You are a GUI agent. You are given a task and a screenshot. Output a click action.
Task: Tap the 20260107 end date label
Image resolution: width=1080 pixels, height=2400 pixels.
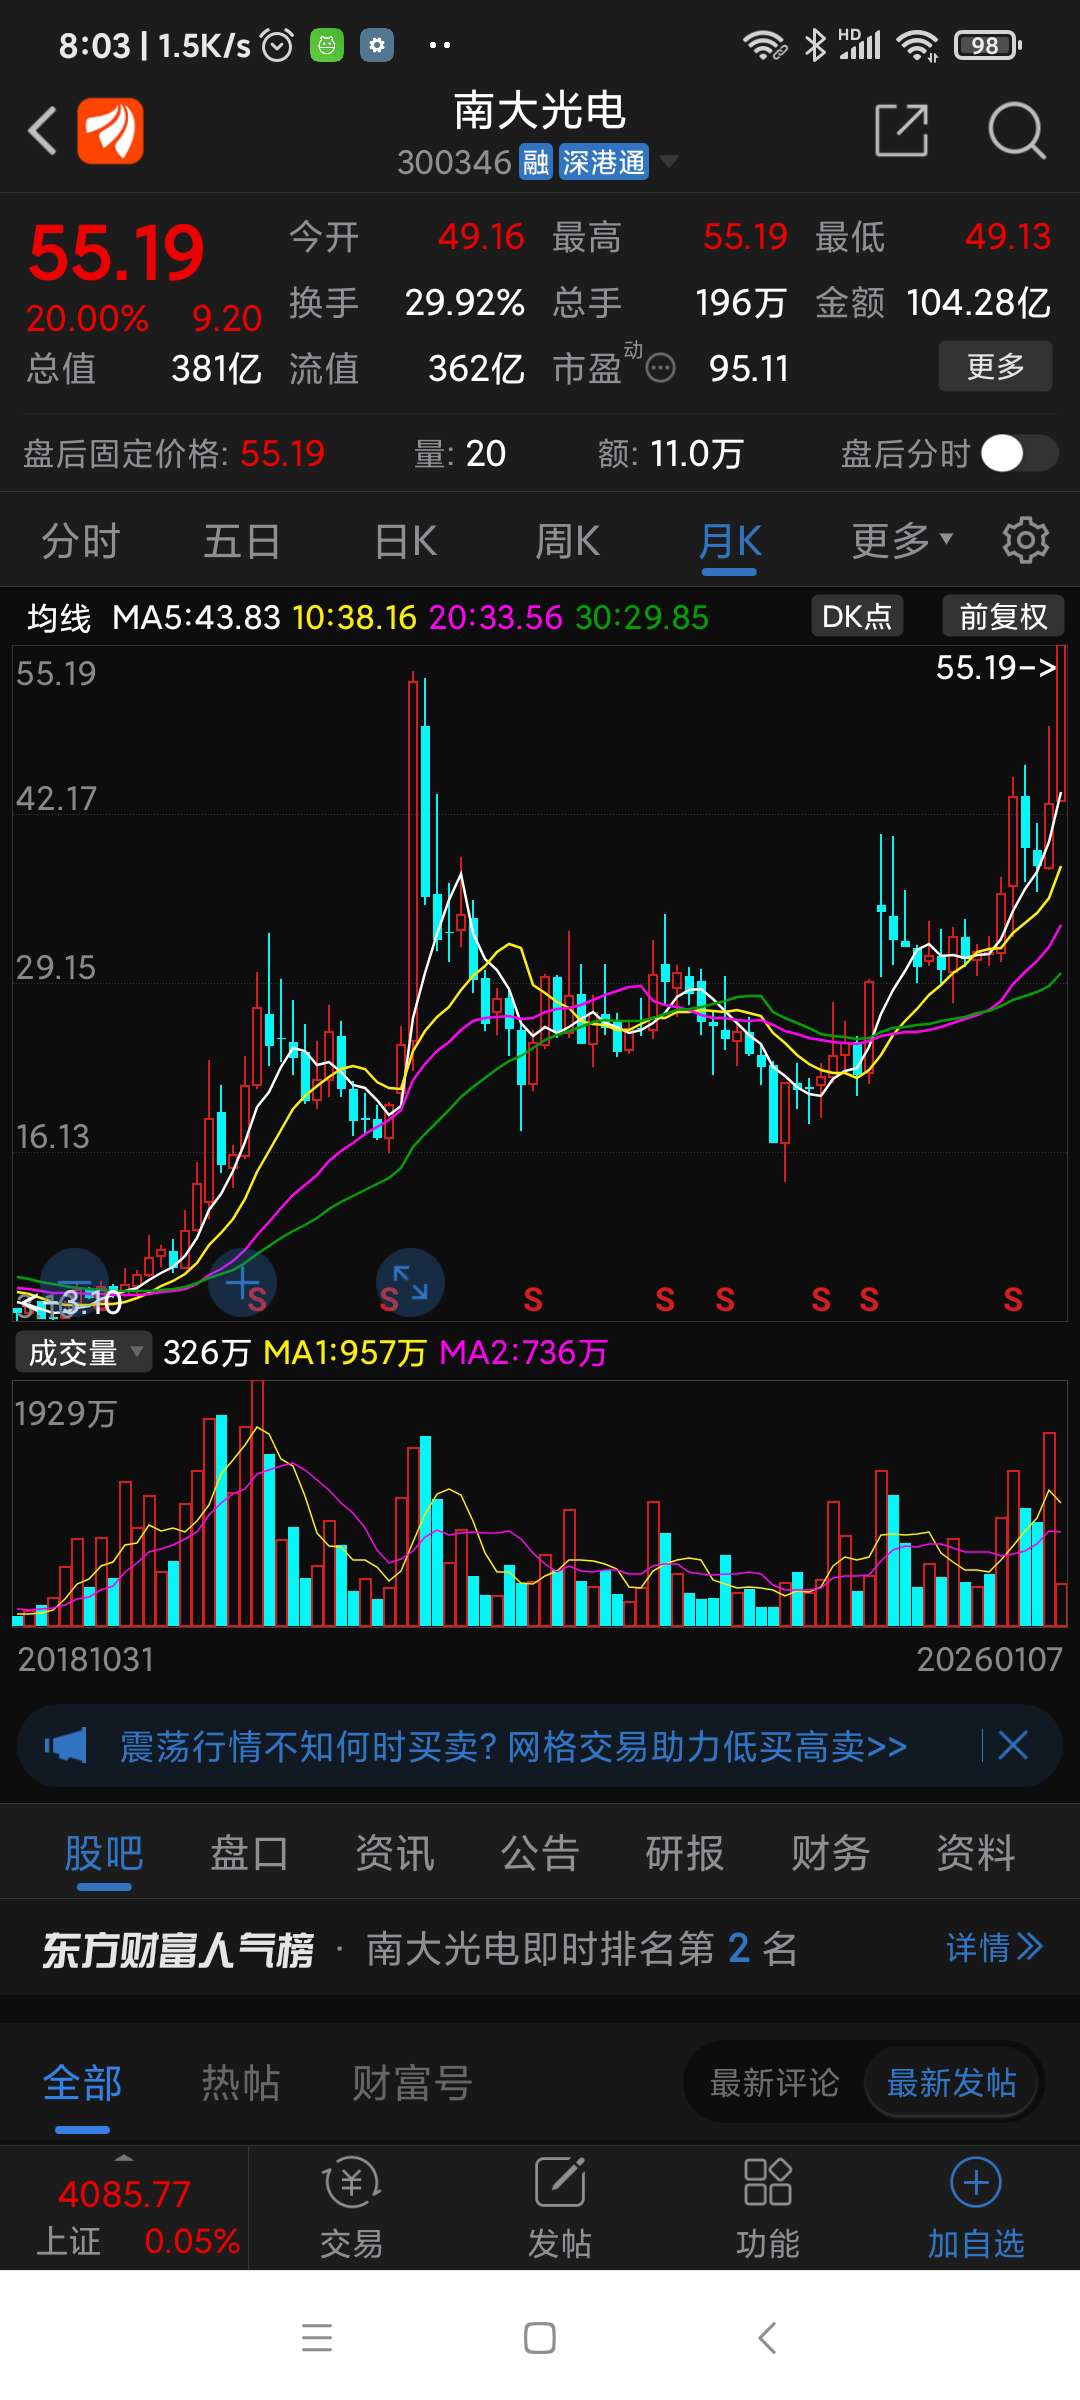(x=989, y=1660)
